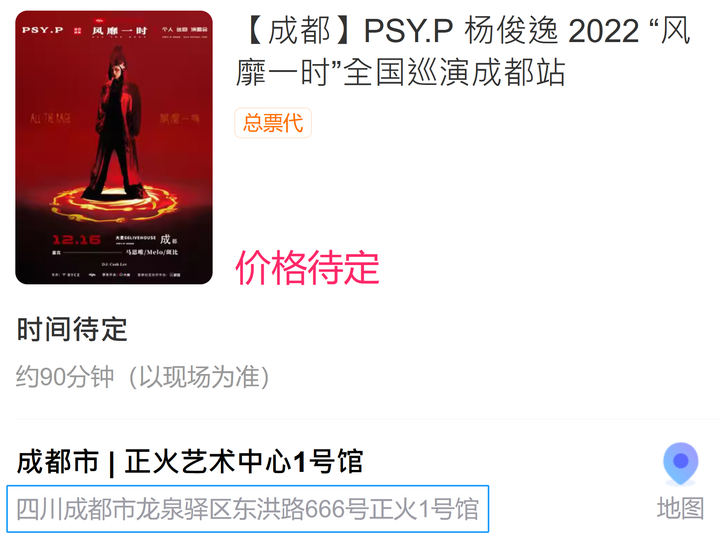The width and height of the screenshot is (720, 549).
Task: Click the 总票代 ticket agent tag
Action: (x=273, y=123)
